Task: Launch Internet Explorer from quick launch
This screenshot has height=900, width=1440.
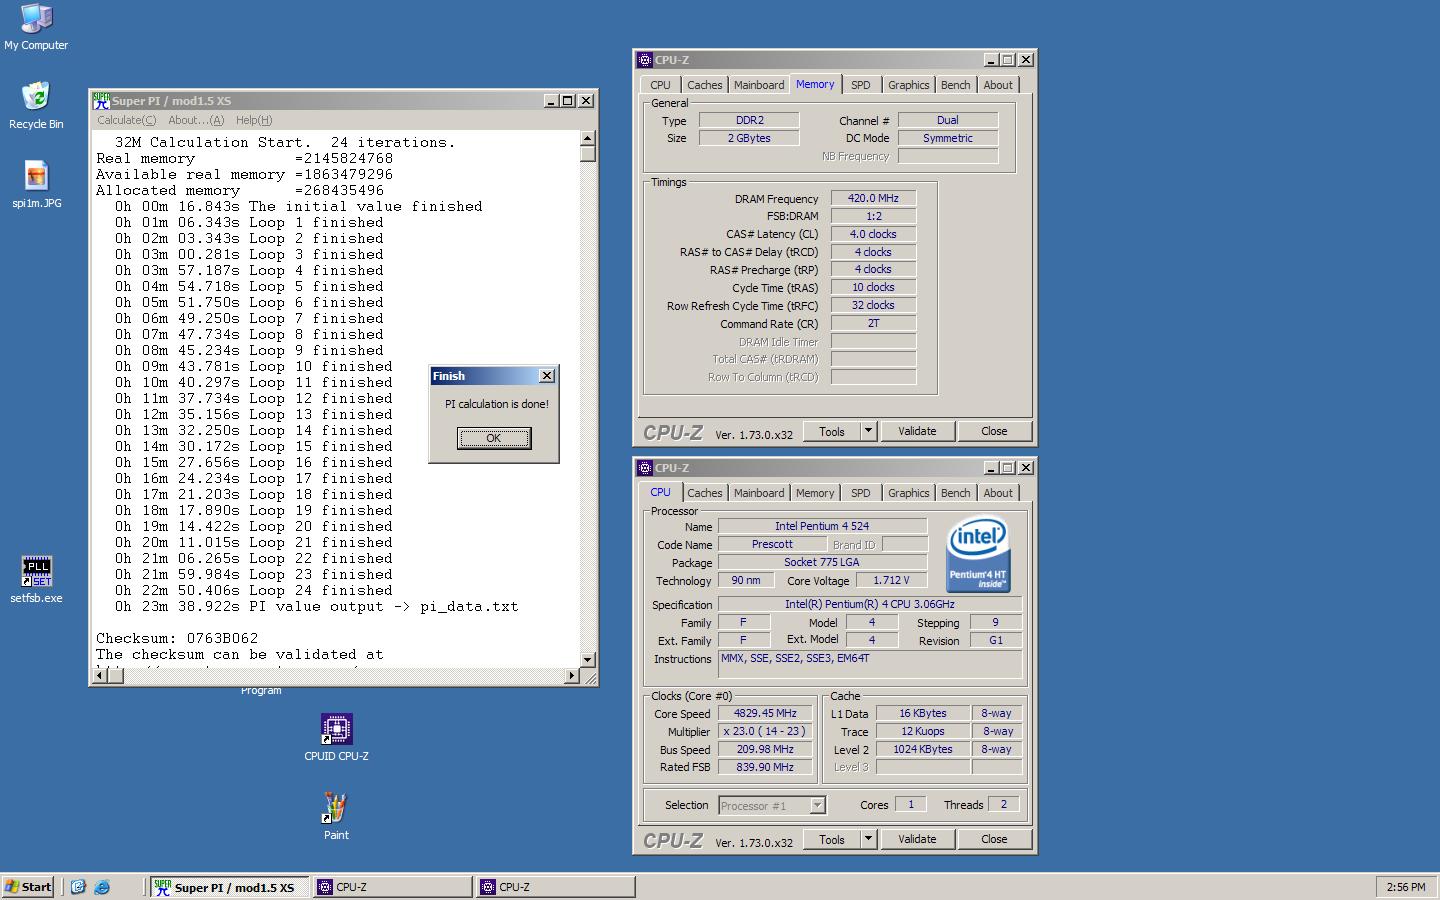Action: [x=101, y=887]
